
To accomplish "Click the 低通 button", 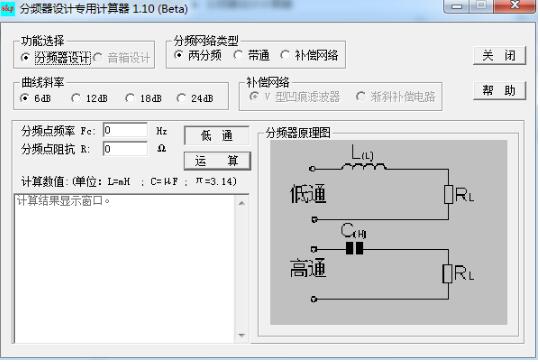I will coord(217,135).
